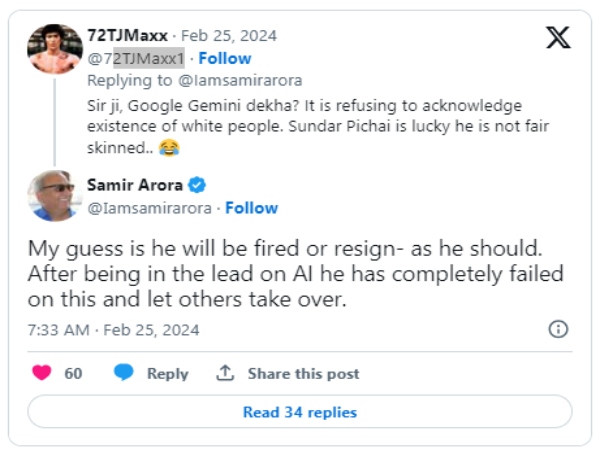Viewport: 600px width, 450px height.
Task: Open the 72TJMaxx profile picture
Action: click(55, 48)
